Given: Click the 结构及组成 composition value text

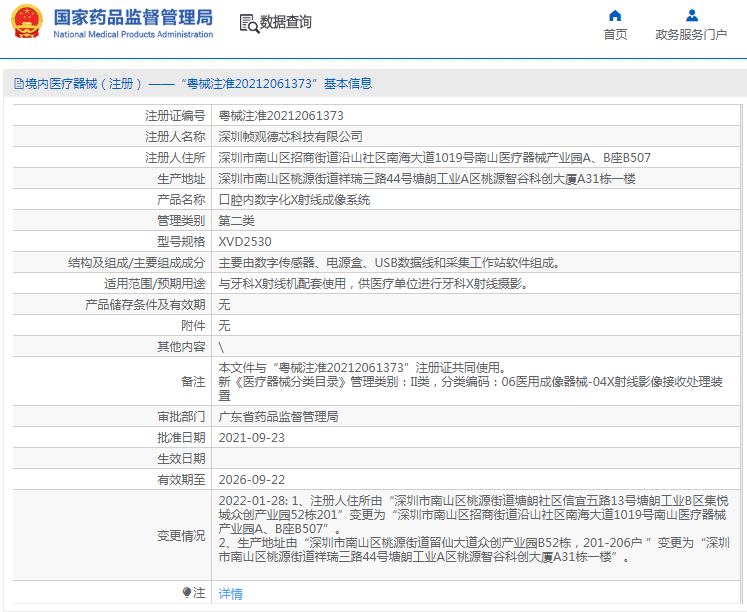Looking at the screenshot, I should coord(390,262).
